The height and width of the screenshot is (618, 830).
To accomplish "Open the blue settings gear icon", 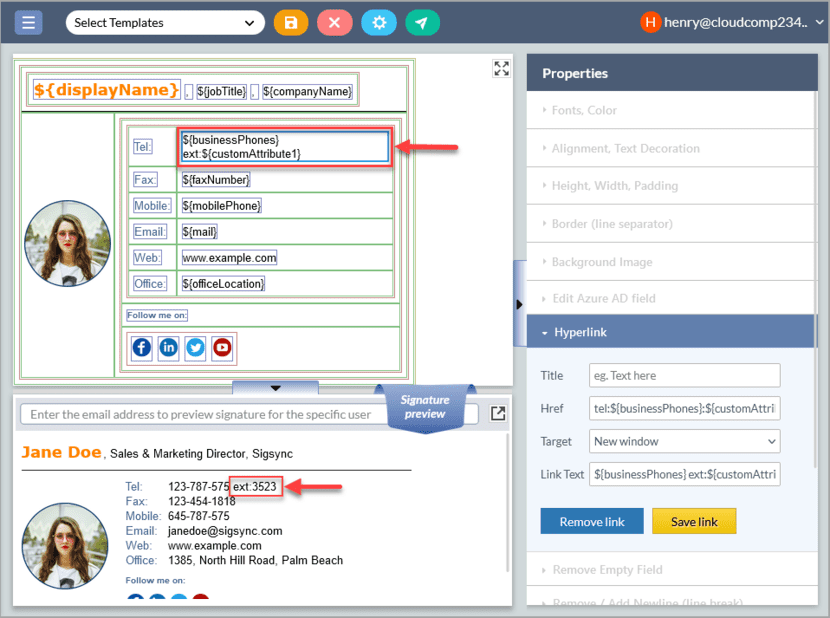I will pyautogui.click(x=379, y=23).
